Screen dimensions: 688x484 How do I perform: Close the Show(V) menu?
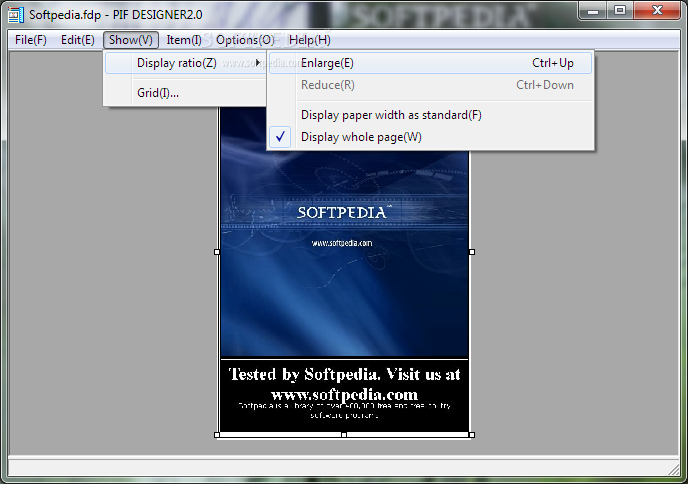tap(131, 40)
